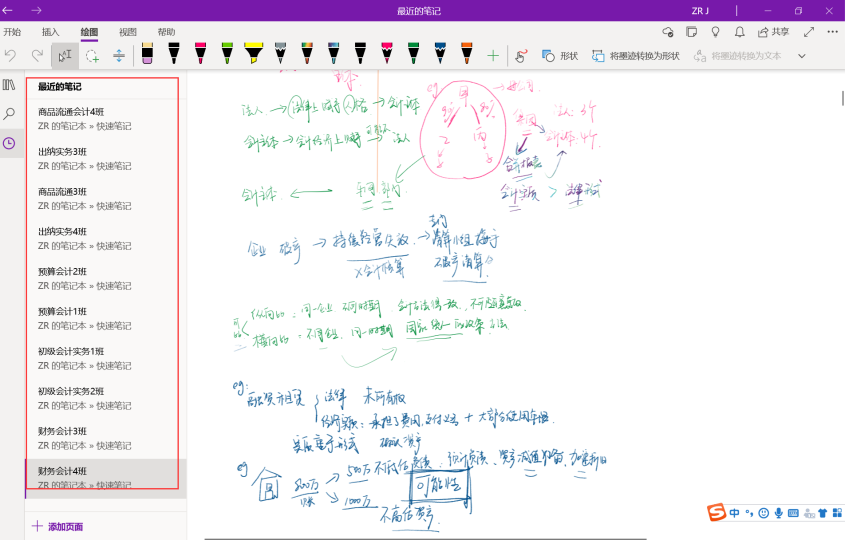Toggle the object select or type text tool
This screenshot has width=845, height=540.
(65, 56)
